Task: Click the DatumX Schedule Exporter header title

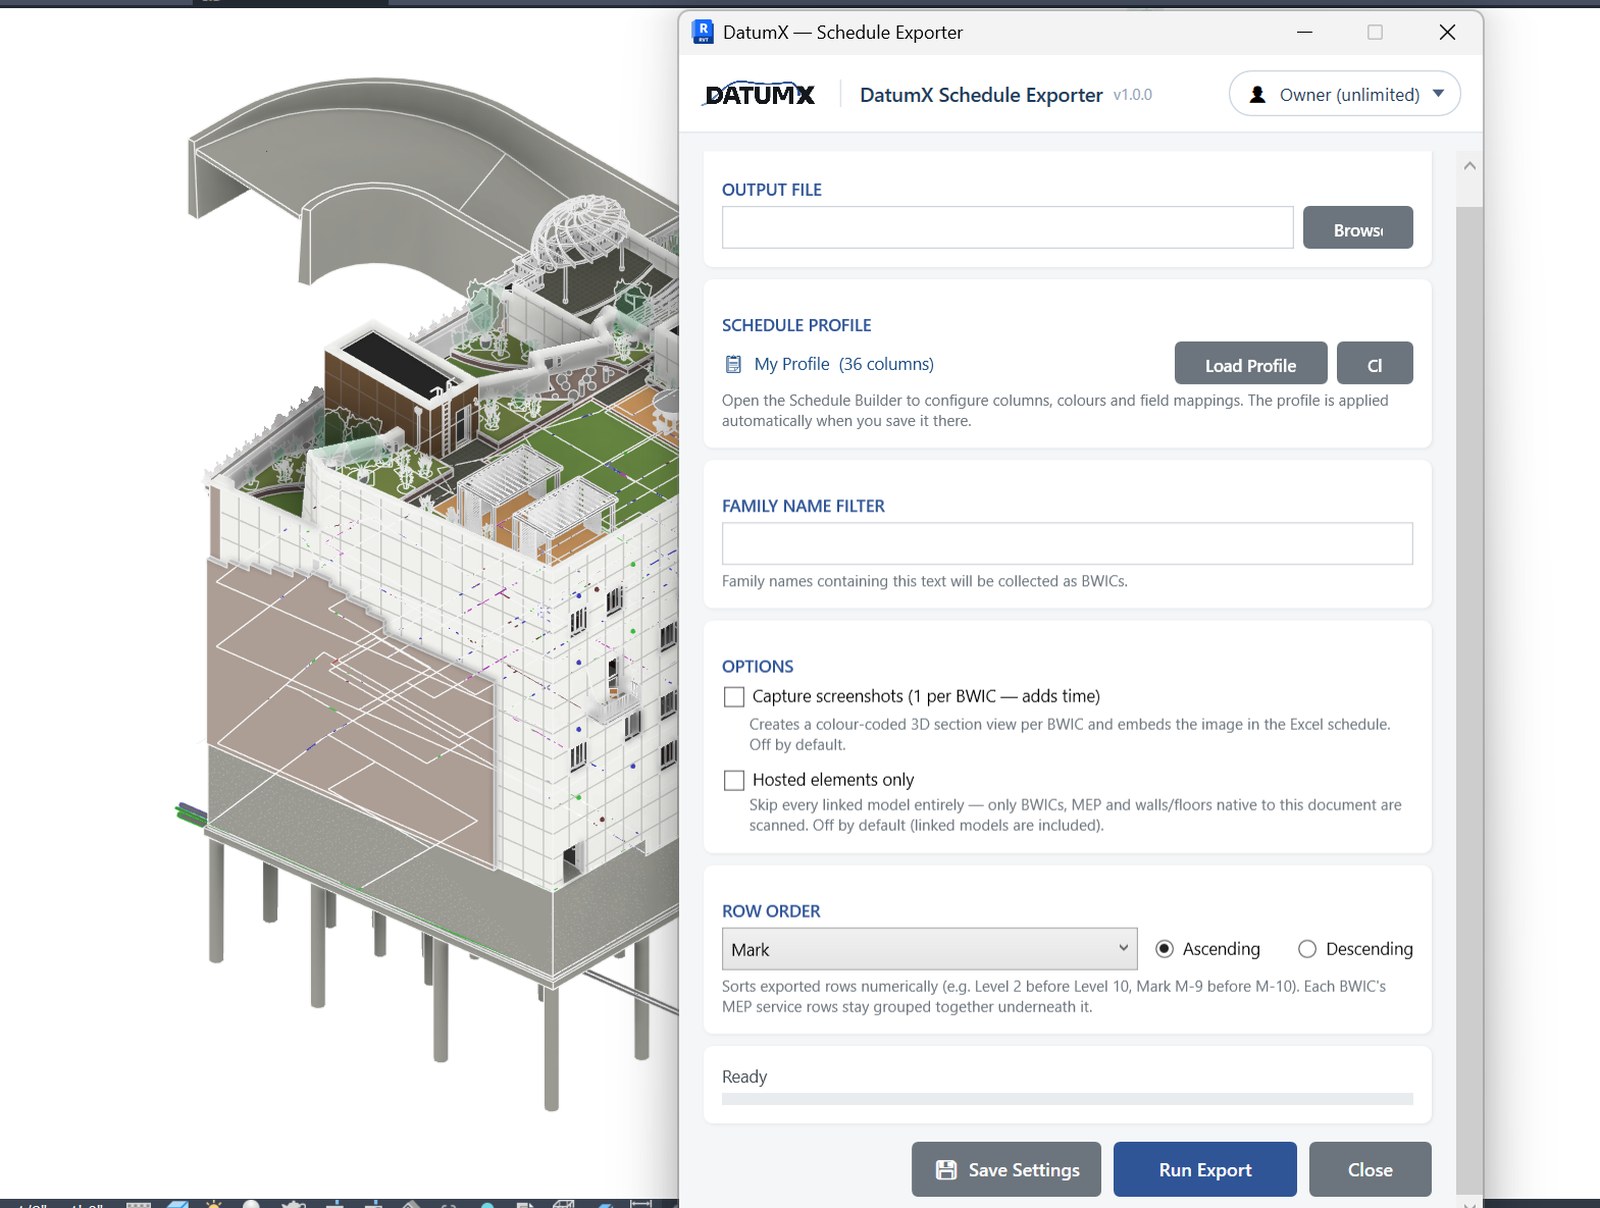Action: (981, 95)
